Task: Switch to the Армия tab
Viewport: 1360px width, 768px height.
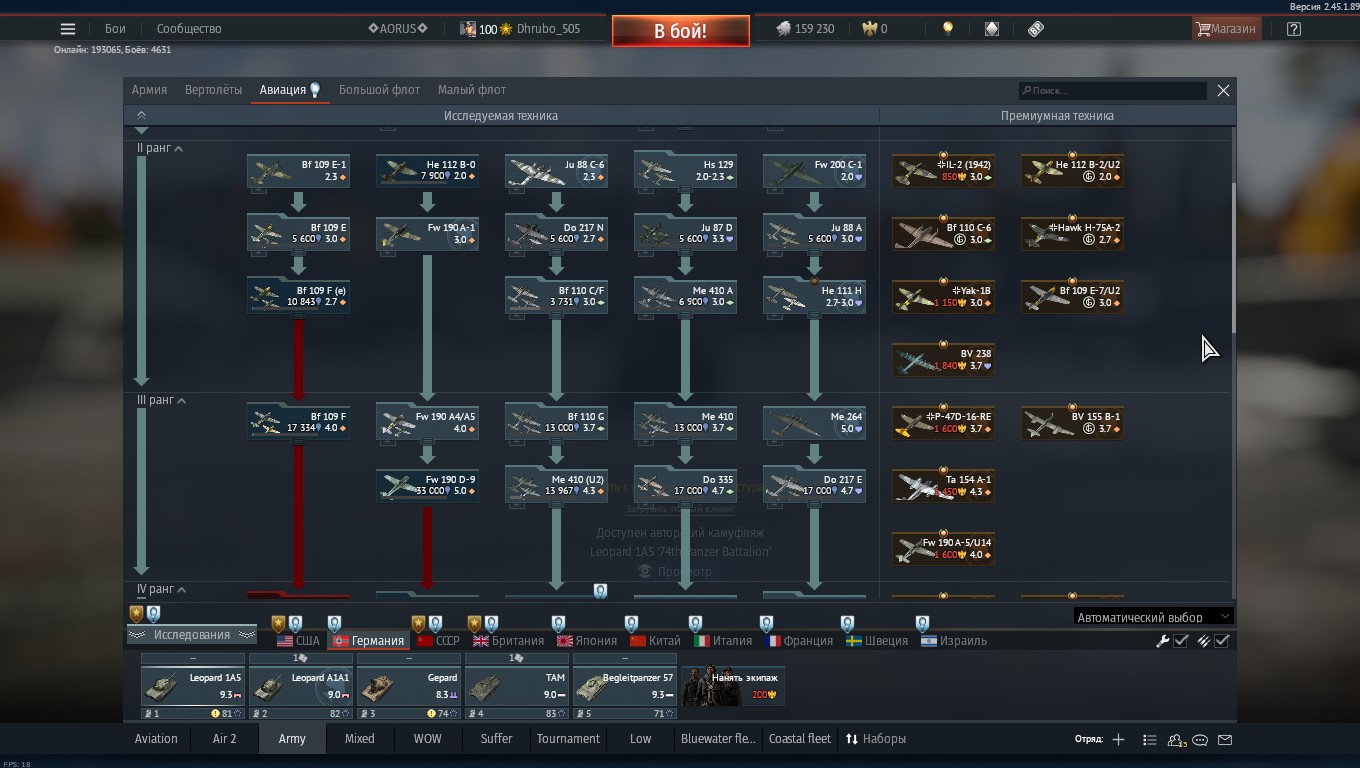Action: [x=150, y=90]
